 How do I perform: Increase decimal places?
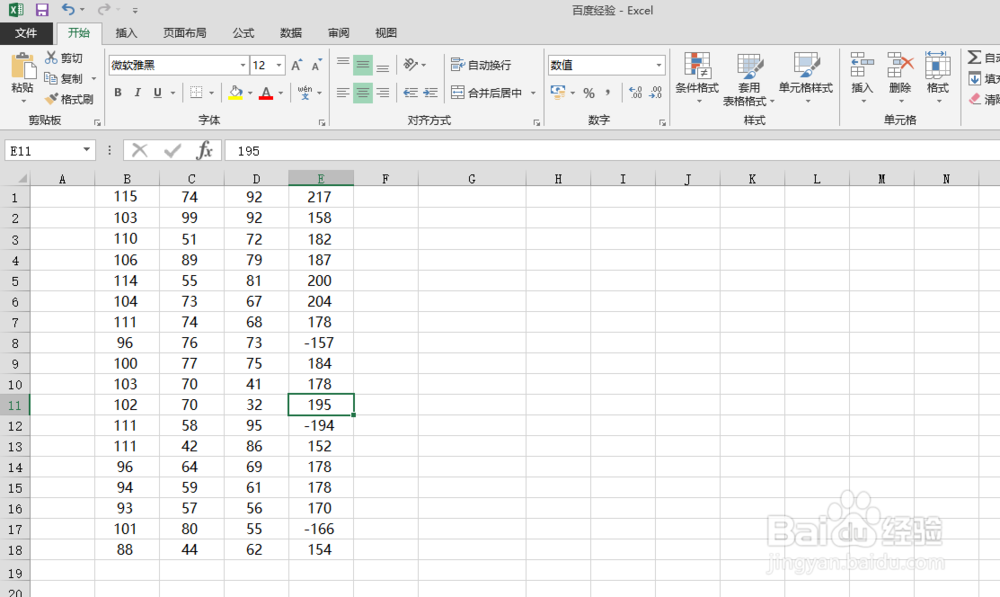636,92
